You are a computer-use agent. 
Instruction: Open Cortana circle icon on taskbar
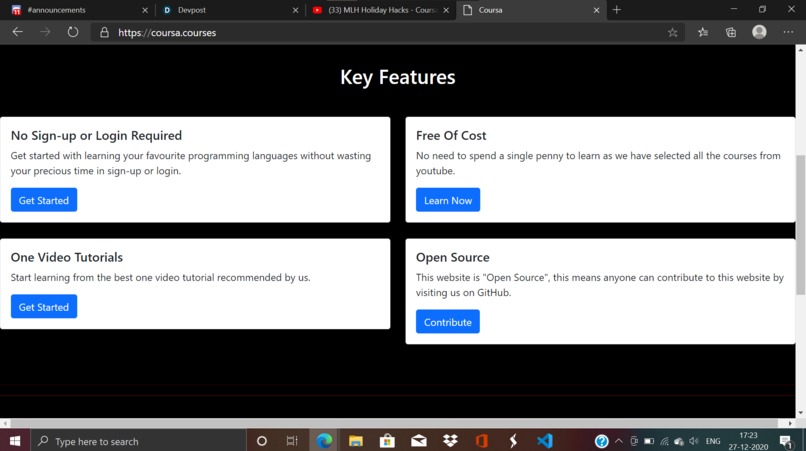(x=262, y=441)
